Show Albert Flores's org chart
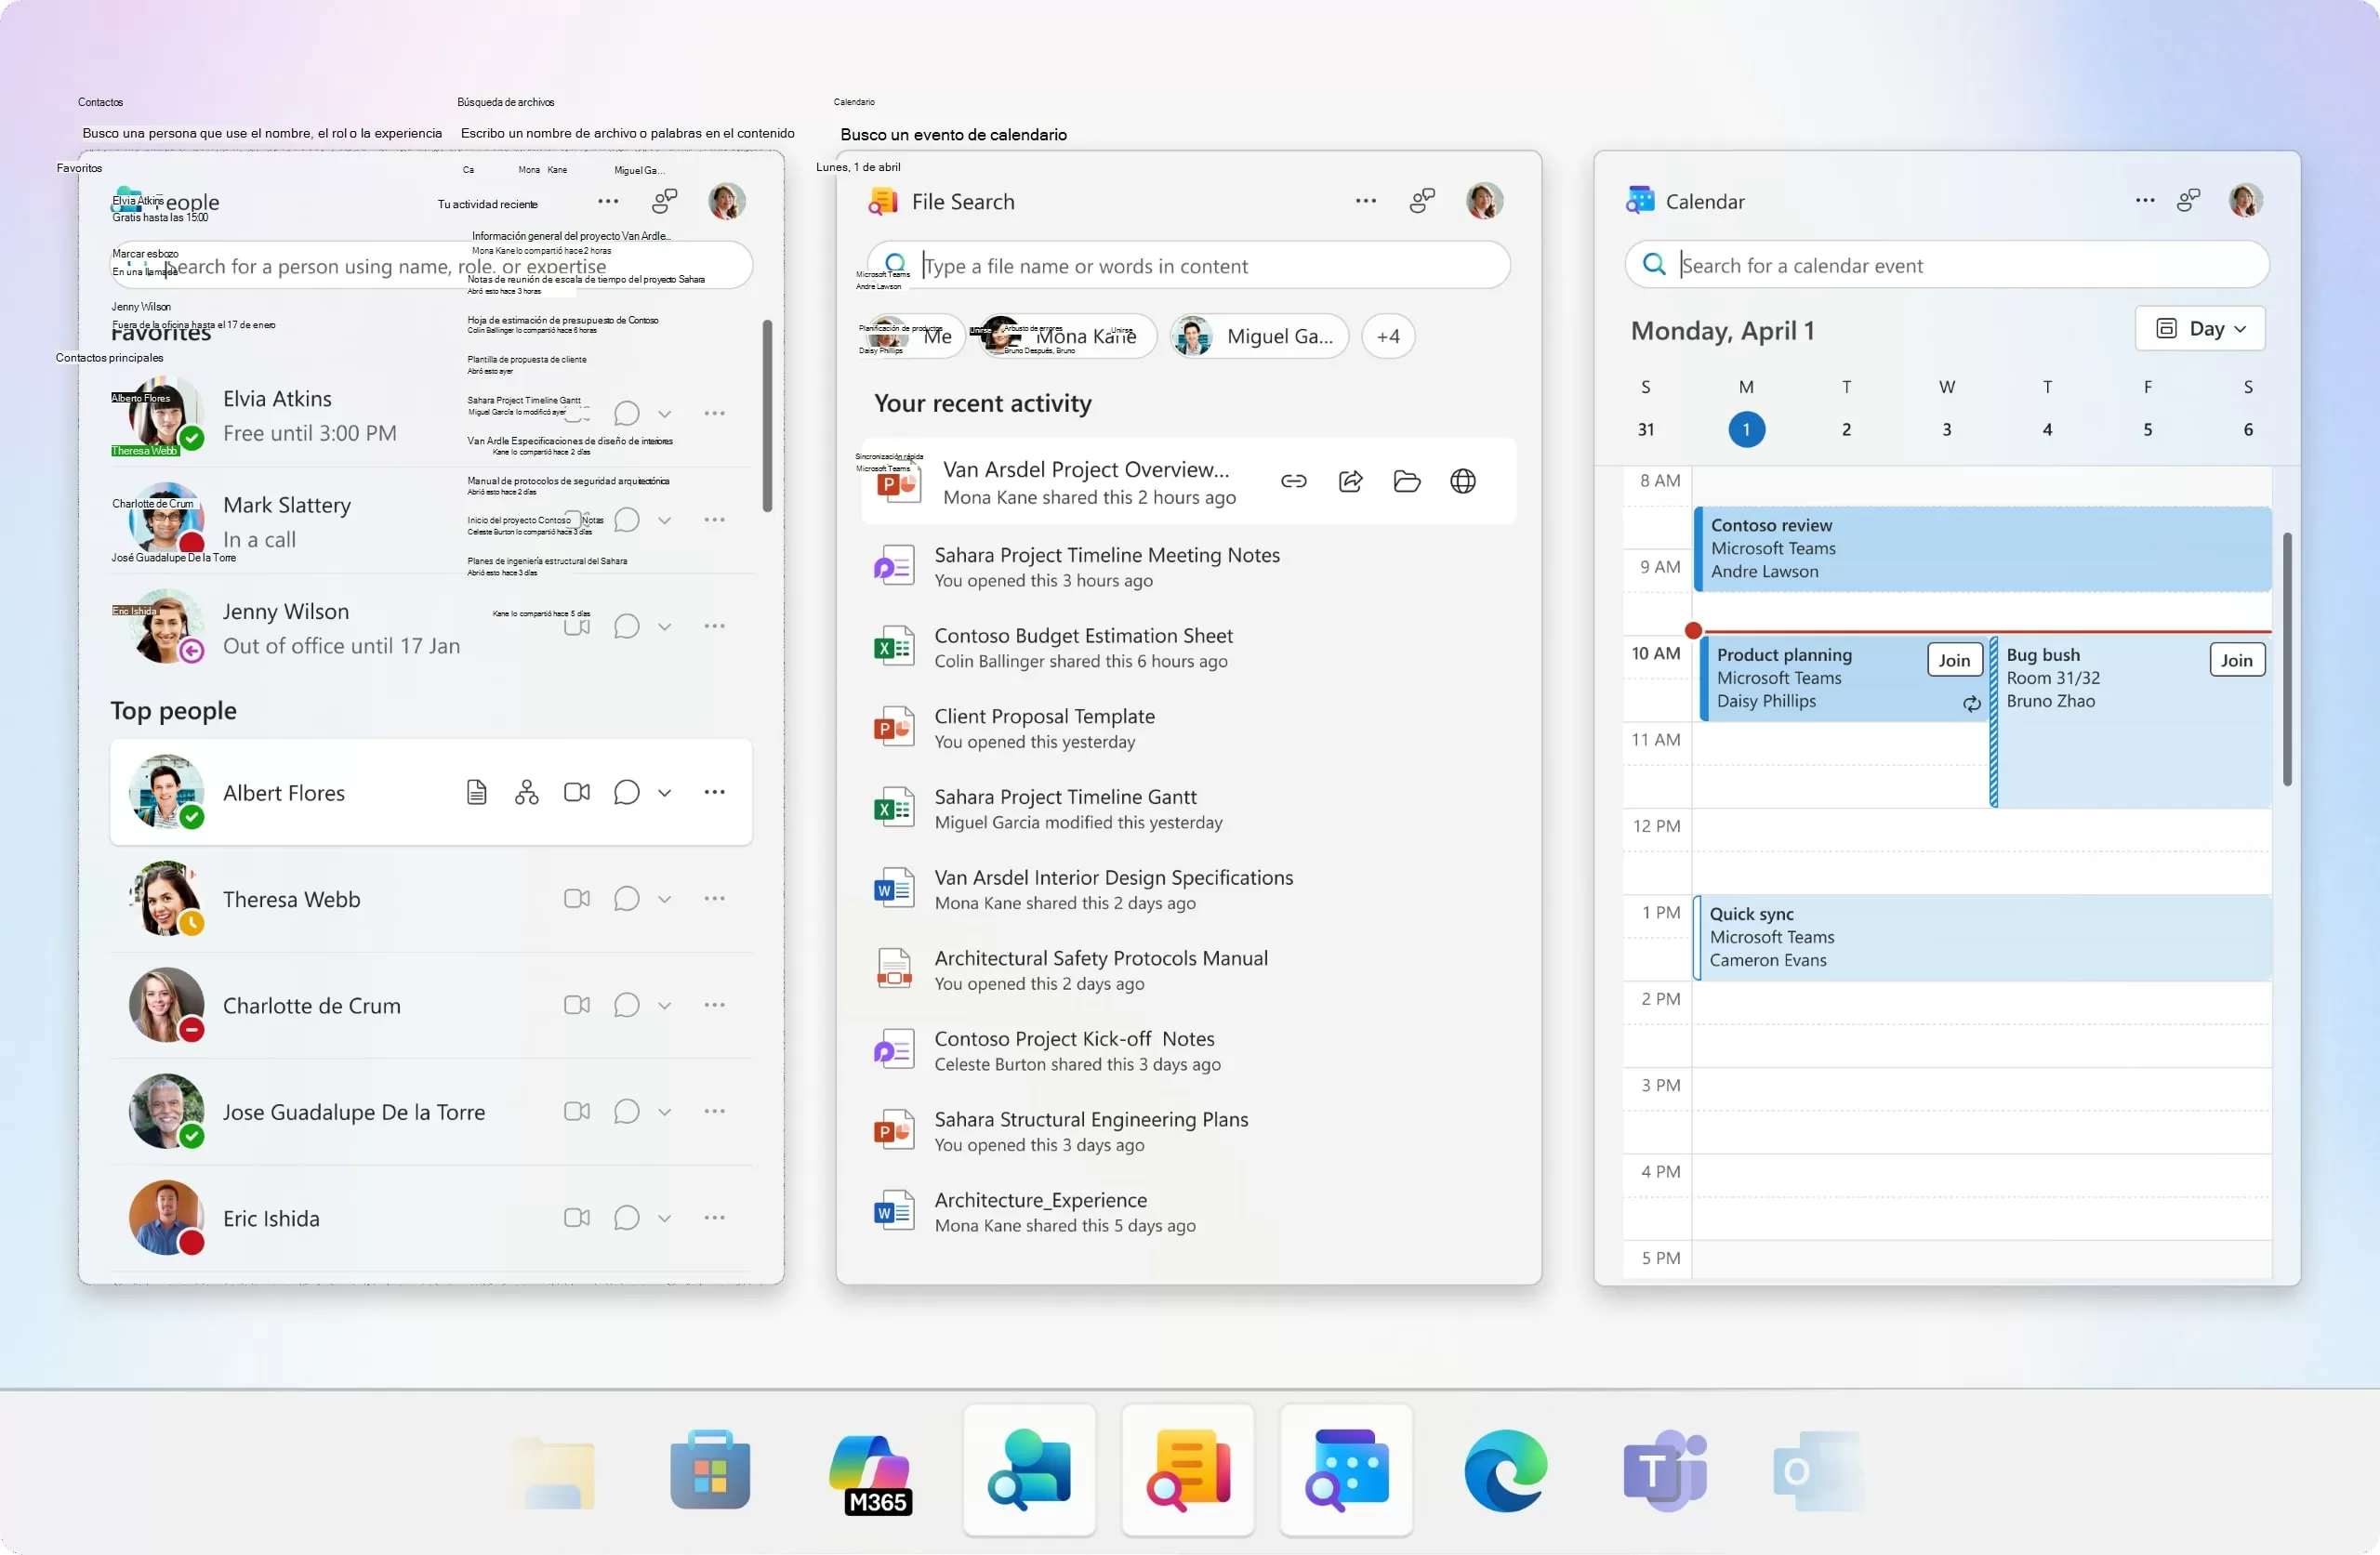Screen dimensions: 2380x1555 526,792
